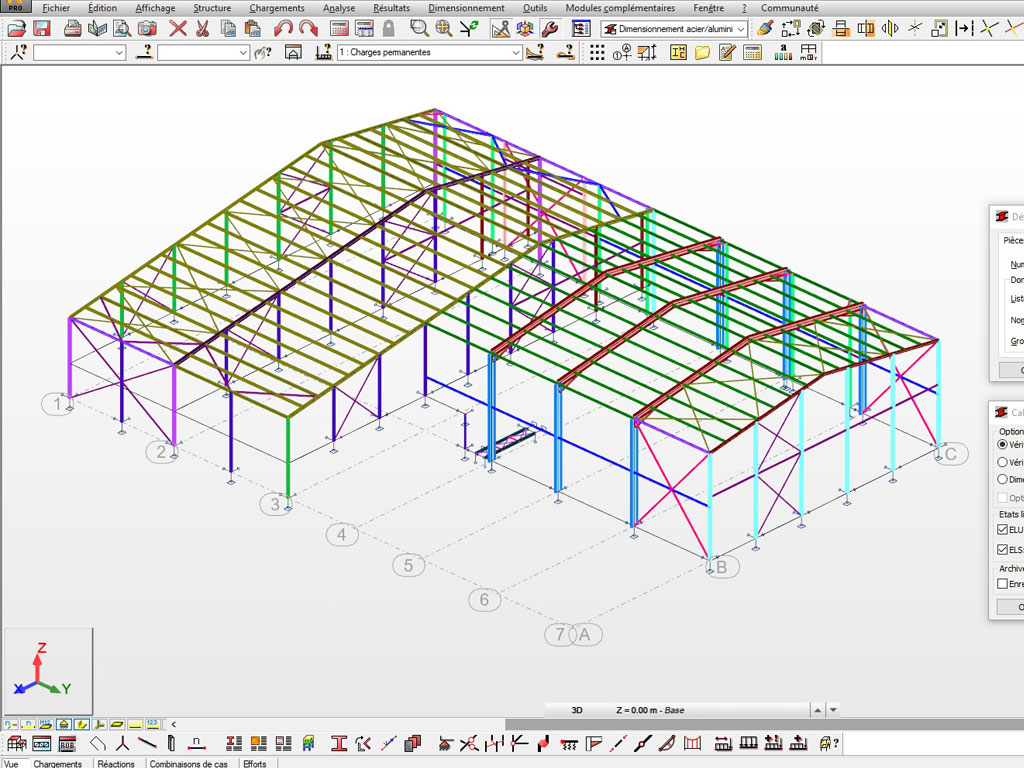Click bar drawing icon in bottom toolbar
This screenshot has width=1024, height=768.
click(147, 743)
